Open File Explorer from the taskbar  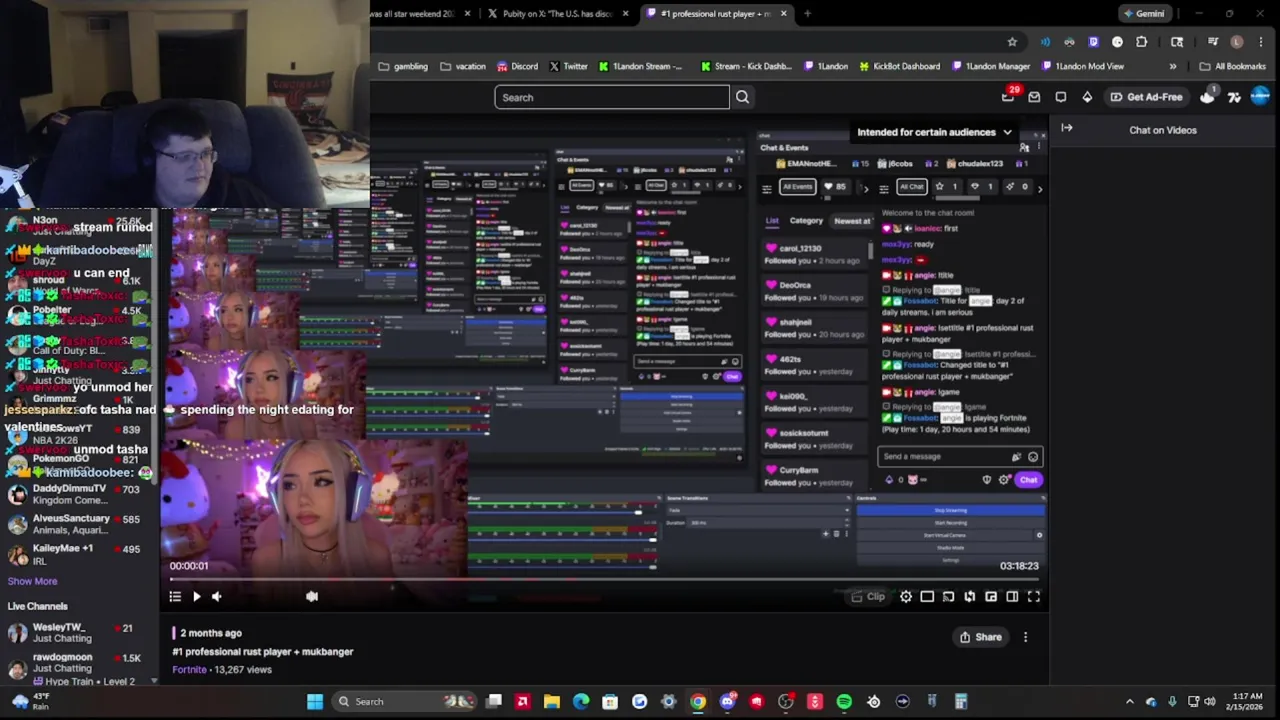point(552,701)
